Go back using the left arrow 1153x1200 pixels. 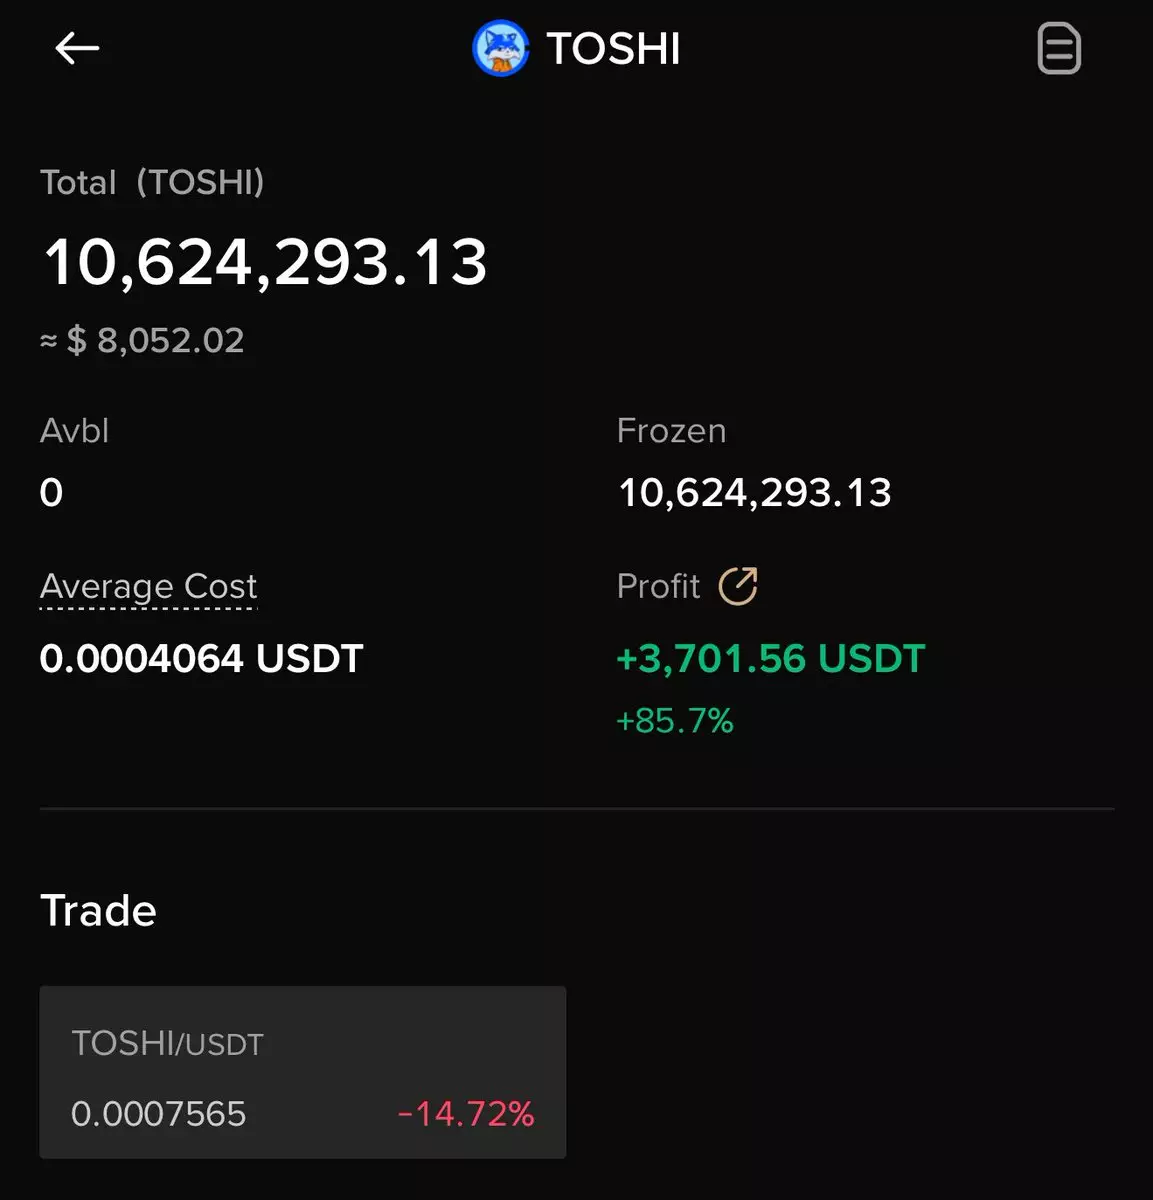(77, 48)
